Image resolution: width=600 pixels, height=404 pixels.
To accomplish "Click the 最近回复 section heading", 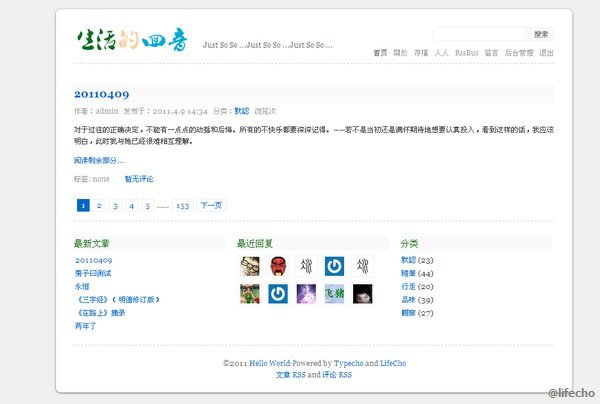I will pyautogui.click(x=255, y=243).
